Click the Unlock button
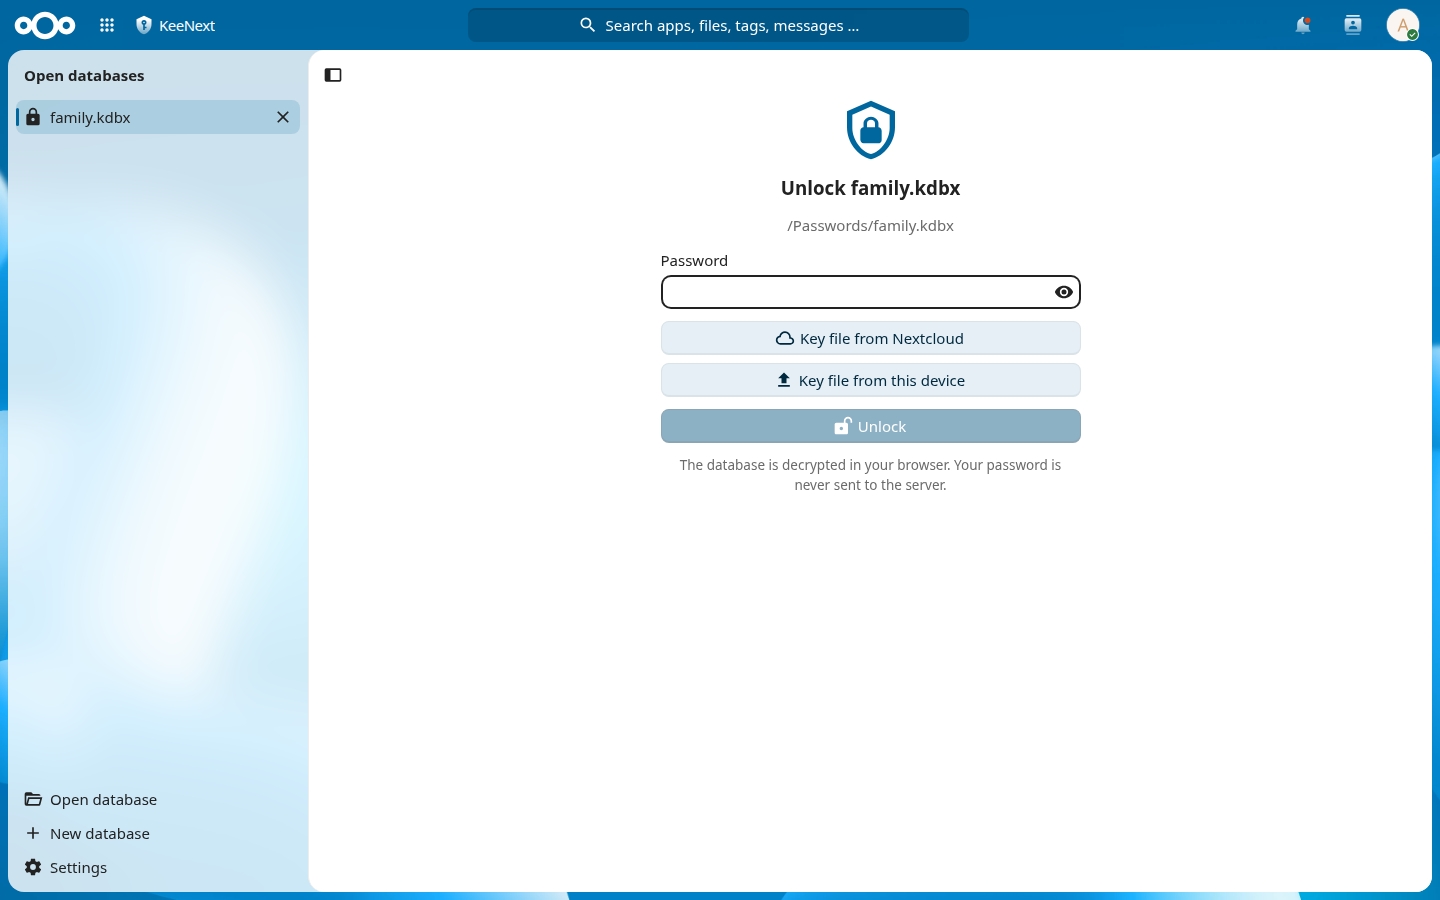Viewport: 1440px width, 900px height. coord(871,426)
